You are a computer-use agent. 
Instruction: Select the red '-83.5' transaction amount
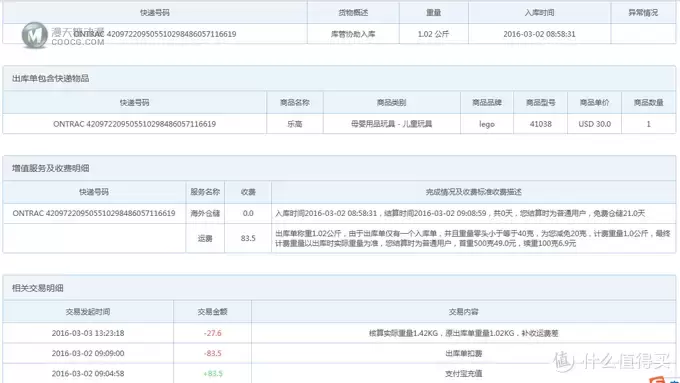tap(212, 353)
